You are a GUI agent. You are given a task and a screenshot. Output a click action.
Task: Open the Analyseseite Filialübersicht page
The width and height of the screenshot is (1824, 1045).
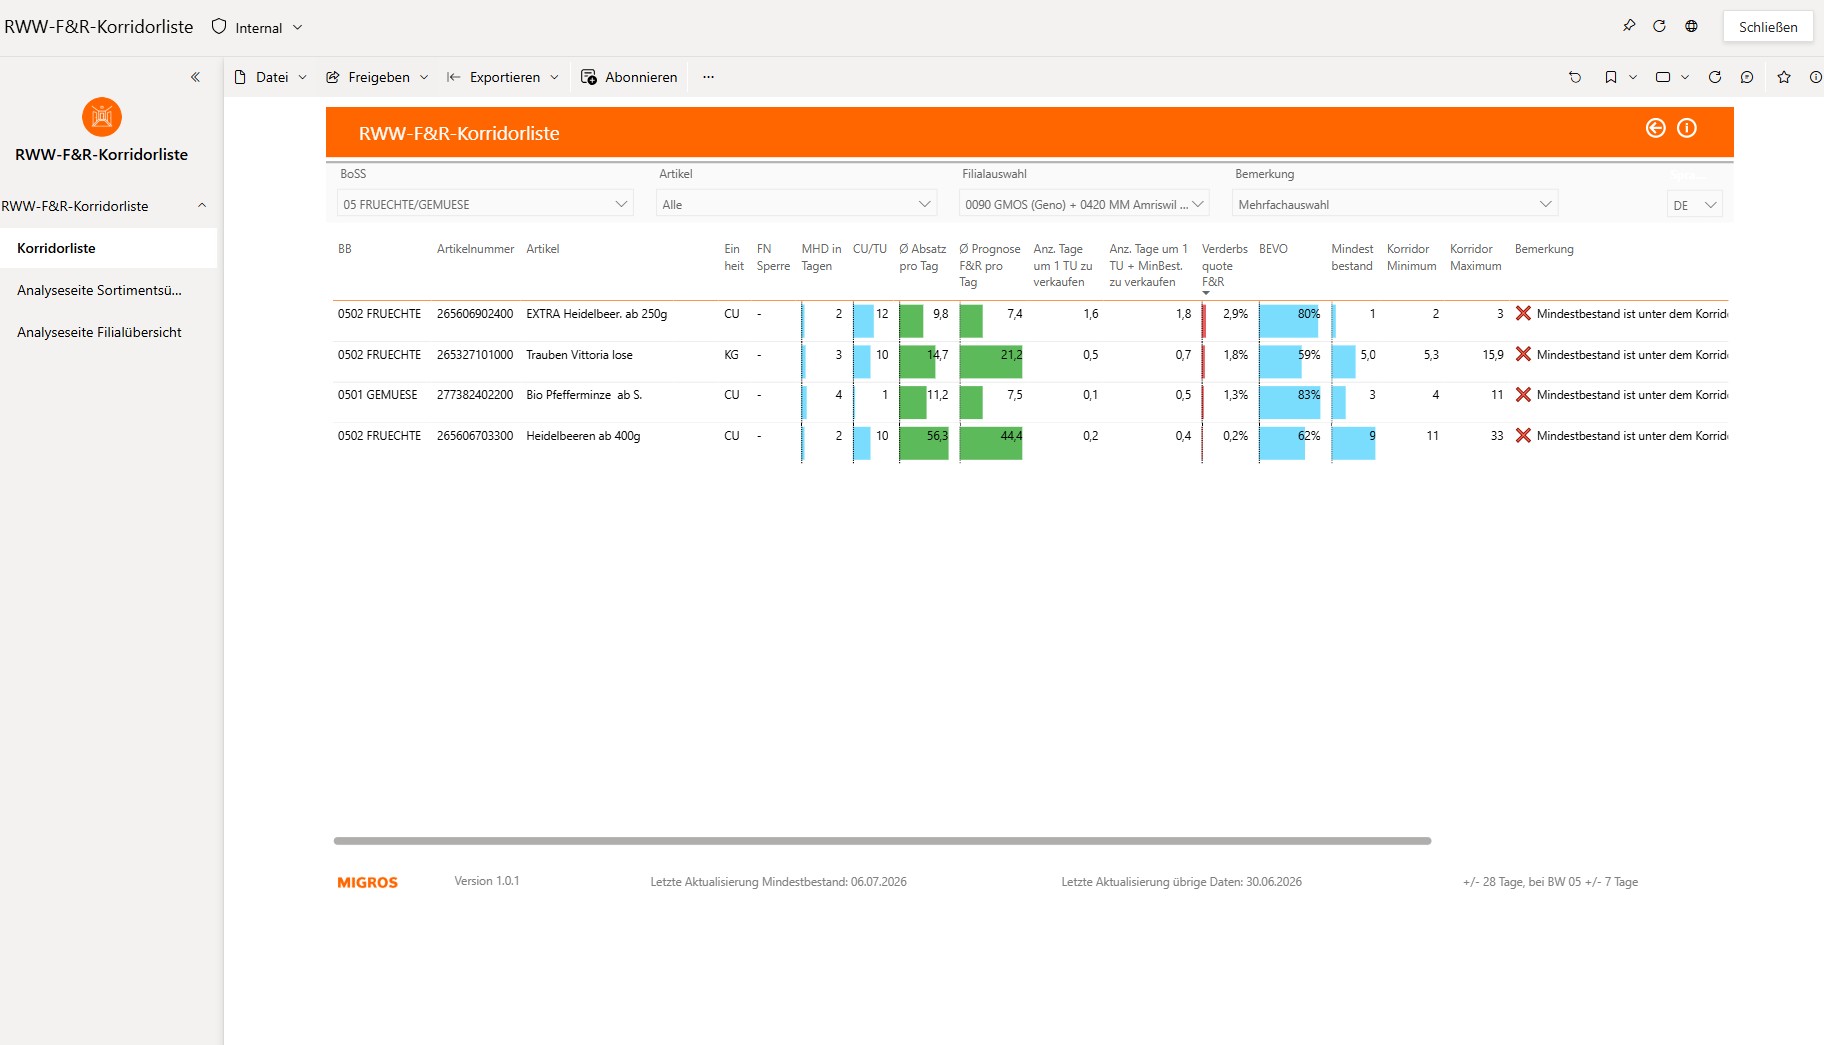(x=99, y=332)
